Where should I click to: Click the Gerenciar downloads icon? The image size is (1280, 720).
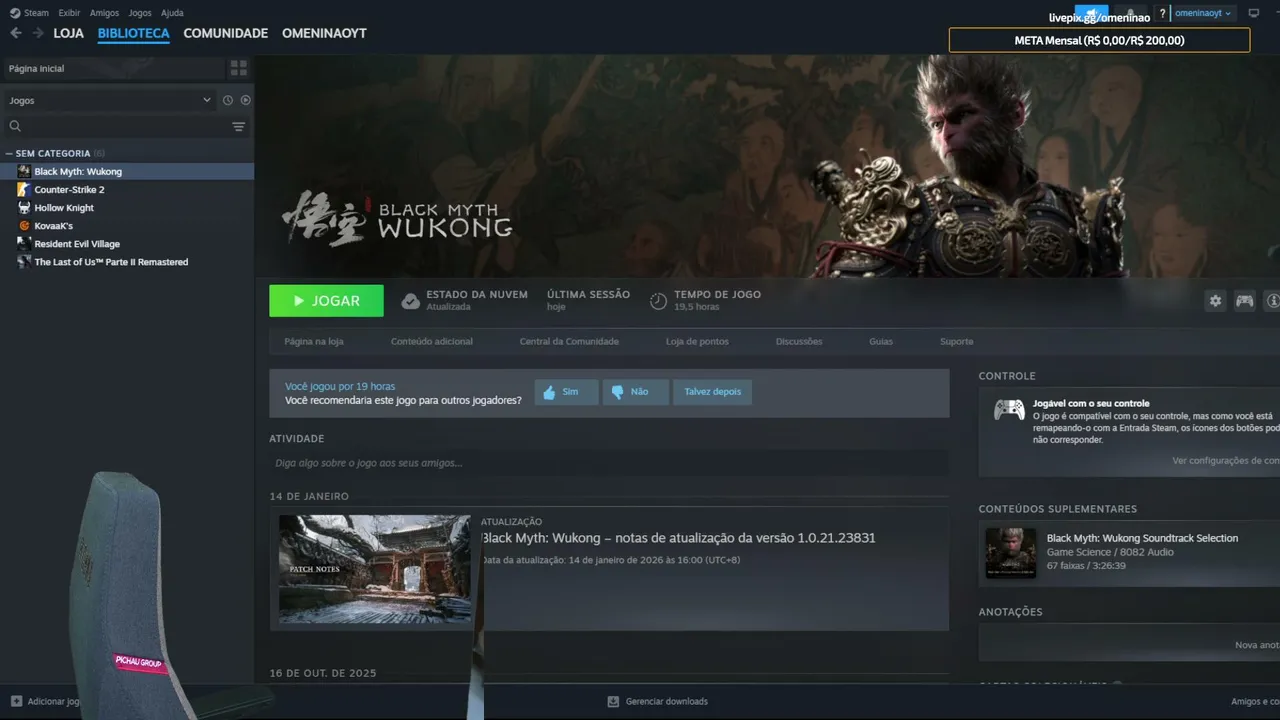(613, 702)
